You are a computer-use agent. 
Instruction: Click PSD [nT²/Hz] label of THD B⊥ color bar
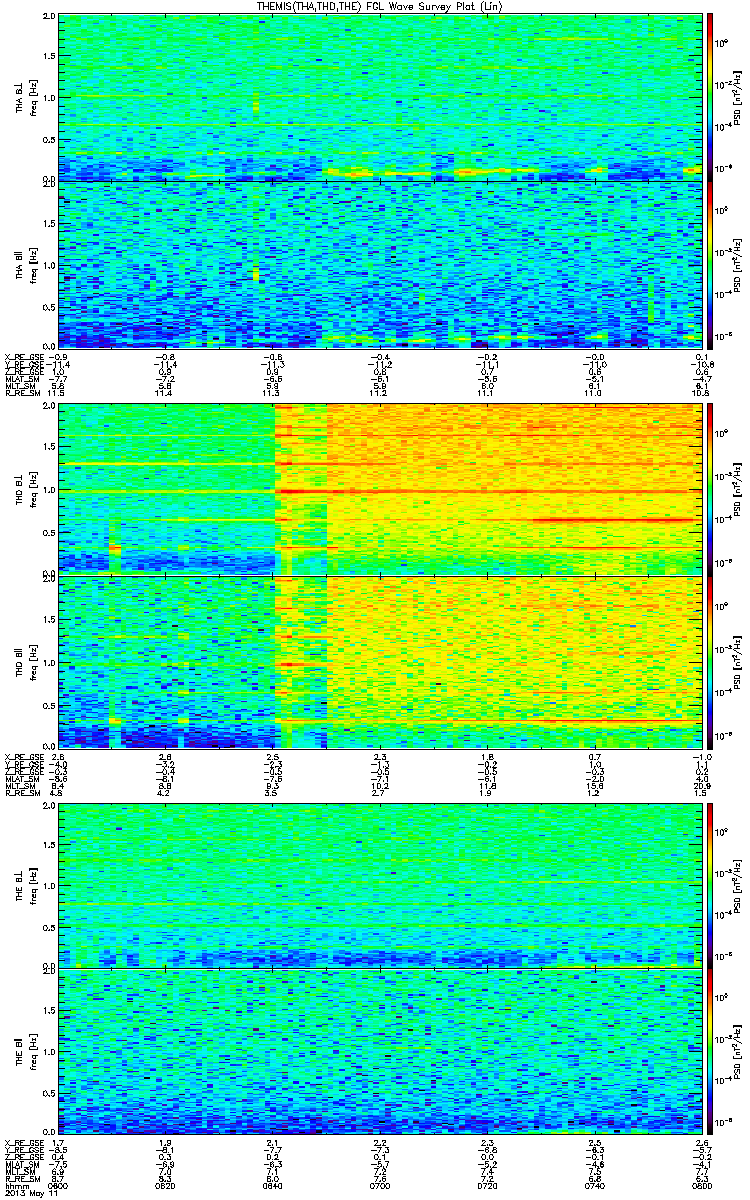pos(738,489)
